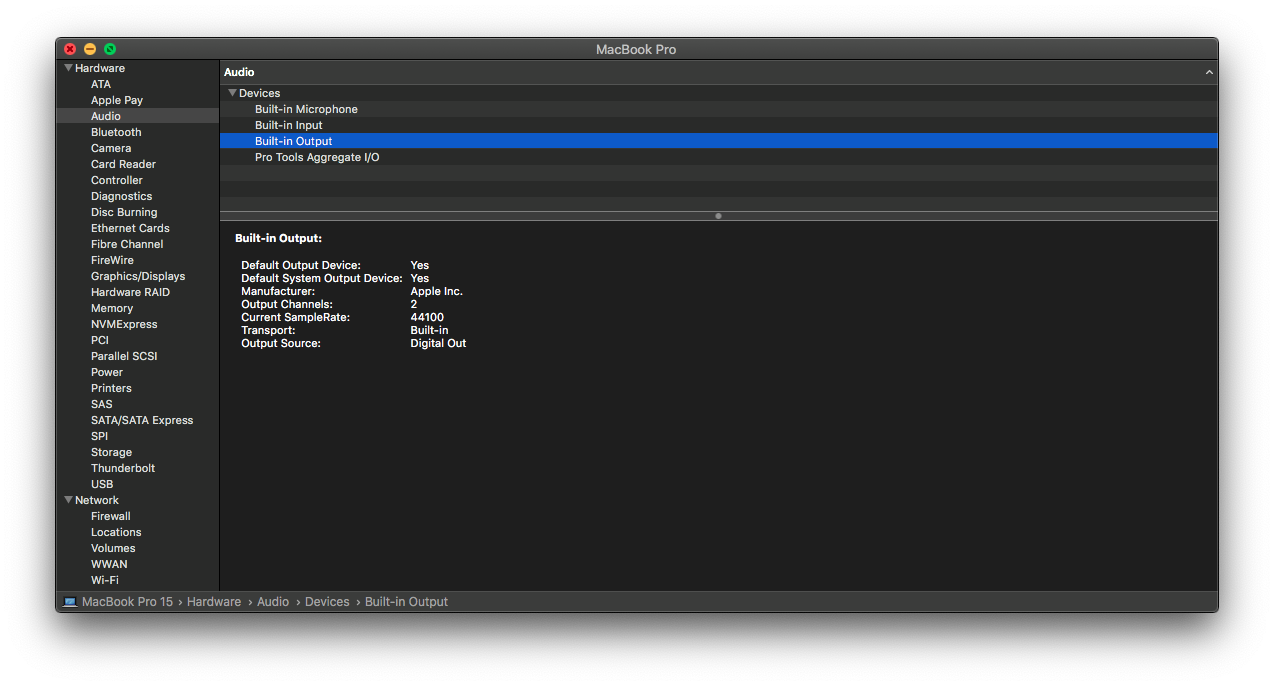
Task: Click Built-in Output in bottom path bar
Action: point(406,602)
